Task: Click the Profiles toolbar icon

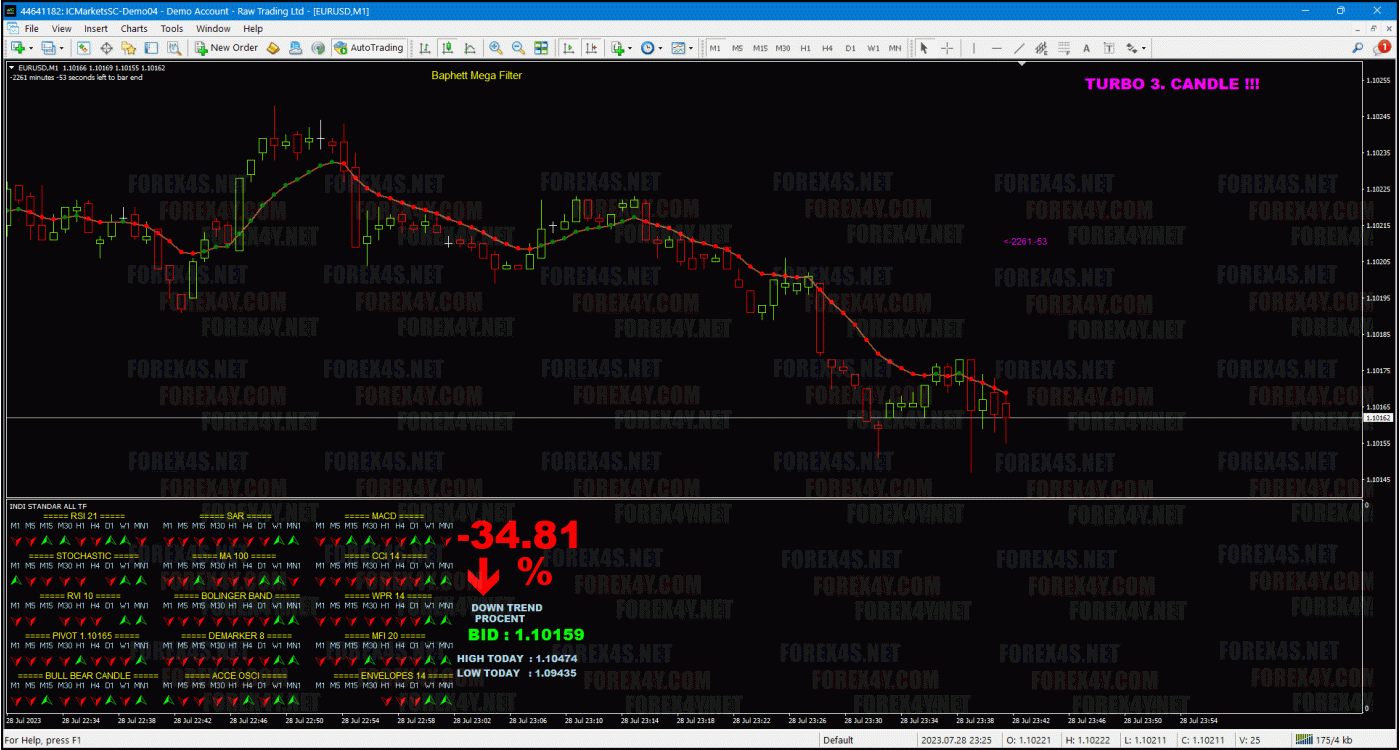Action: pyautogui.click(x=48, y=48)
